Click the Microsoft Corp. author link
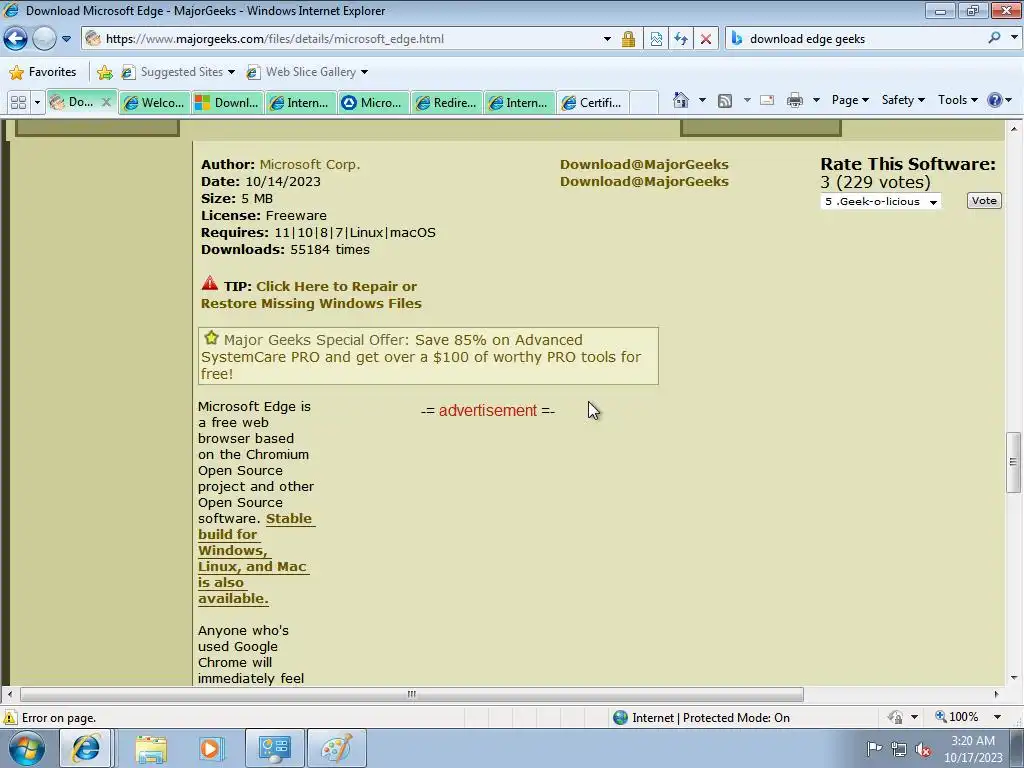 point(310,165)
